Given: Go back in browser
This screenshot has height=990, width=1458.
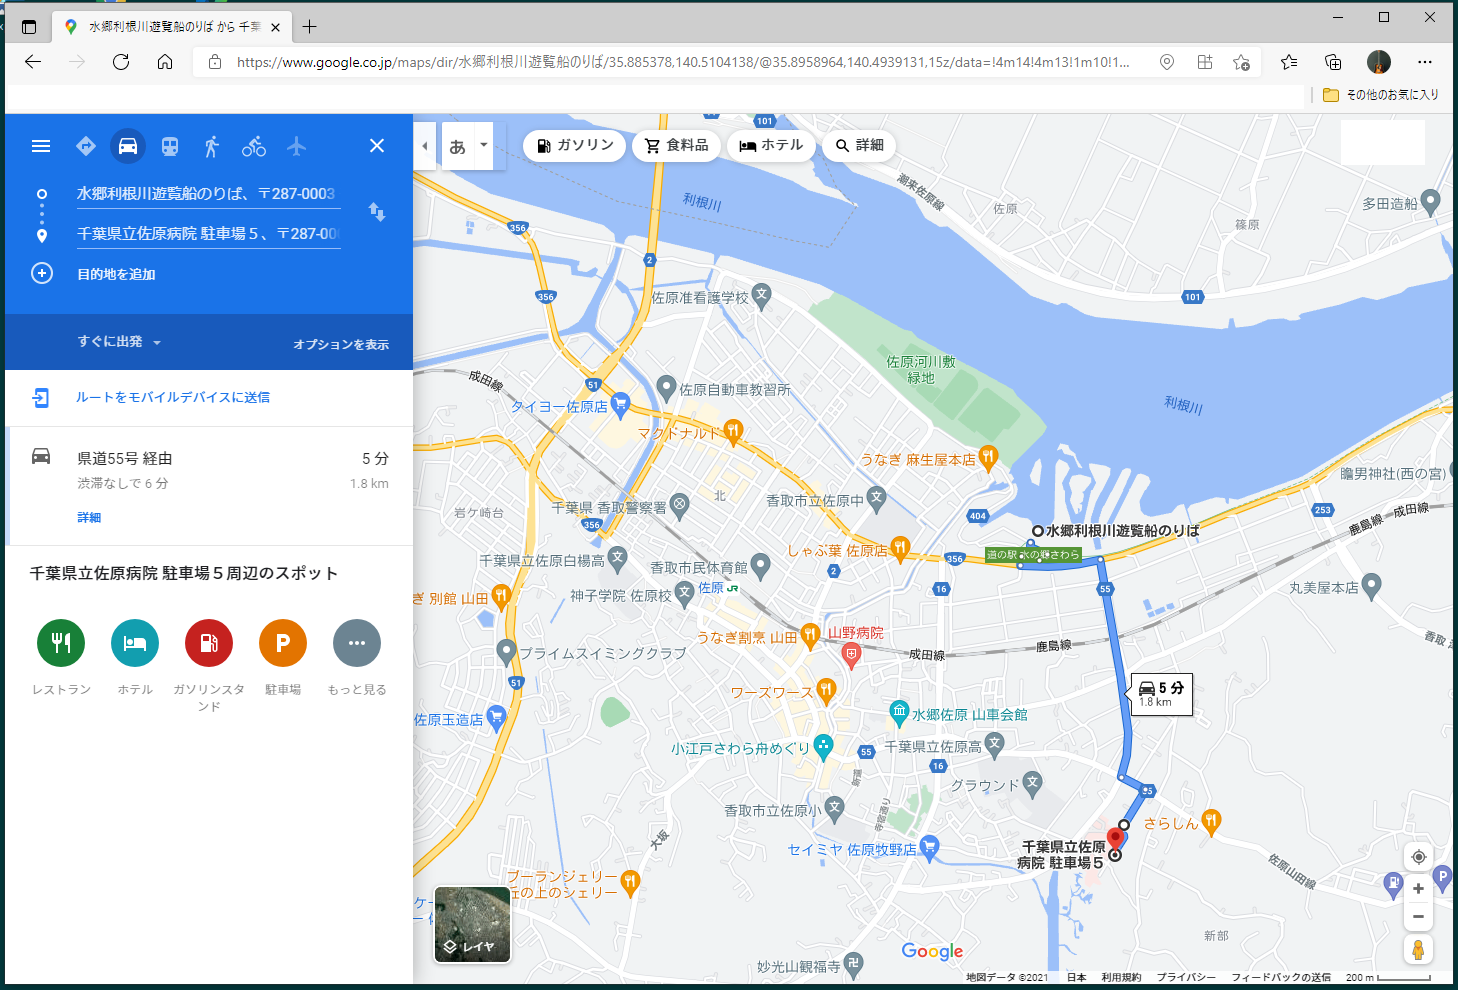Looking at the screenshot, I should pos(33,62).
